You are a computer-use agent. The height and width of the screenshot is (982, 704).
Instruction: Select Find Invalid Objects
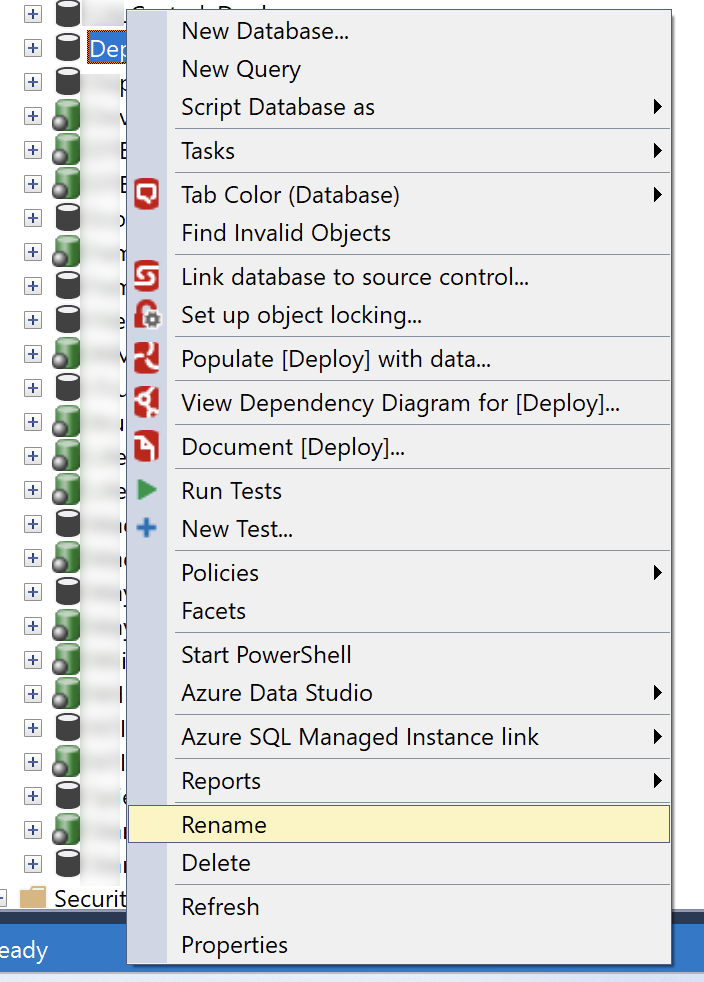pyautogui.click(x=286, y=233)
